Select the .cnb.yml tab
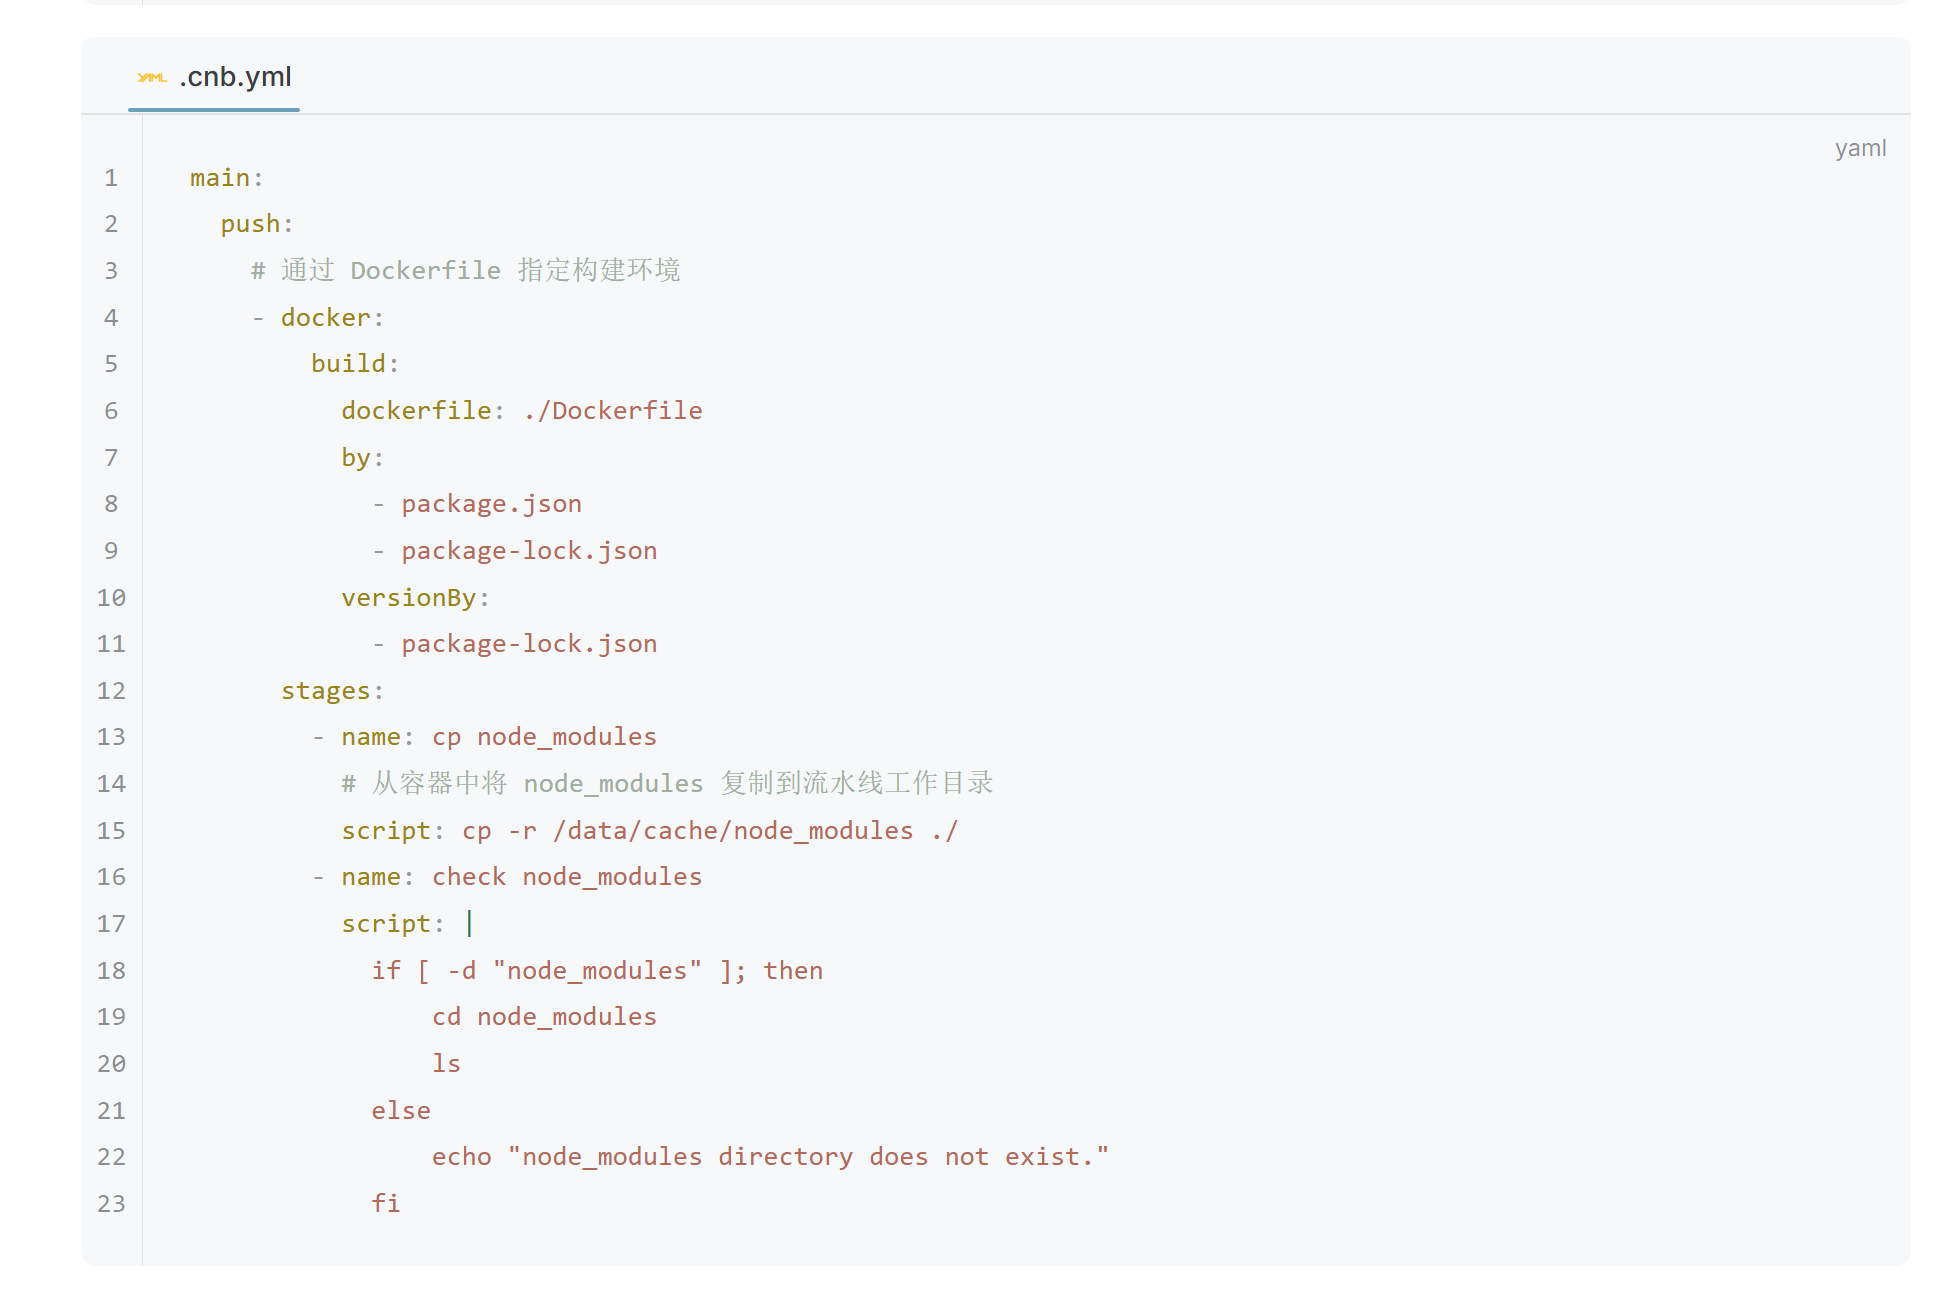 tap(235, 77)
